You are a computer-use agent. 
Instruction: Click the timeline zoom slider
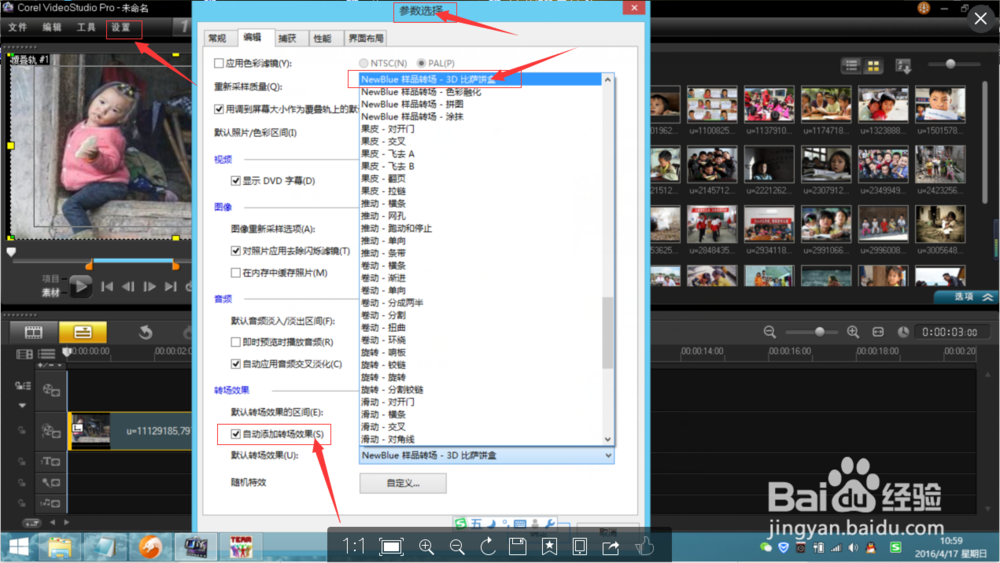(820, 332)
